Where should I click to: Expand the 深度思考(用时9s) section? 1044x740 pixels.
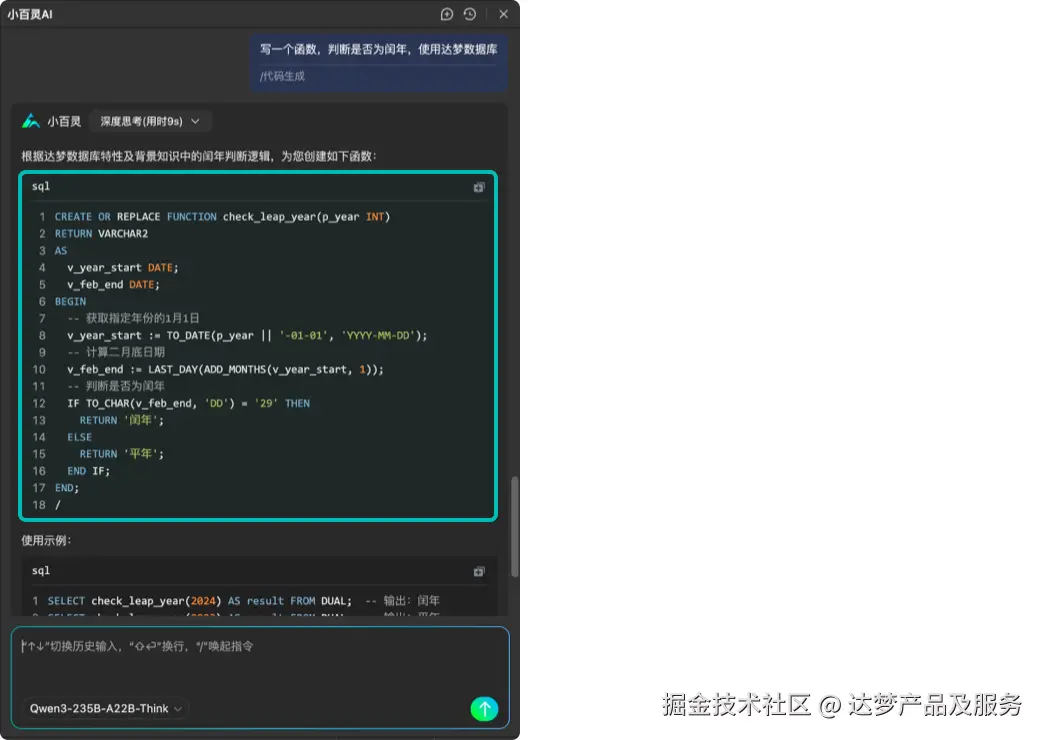(150, 121)
